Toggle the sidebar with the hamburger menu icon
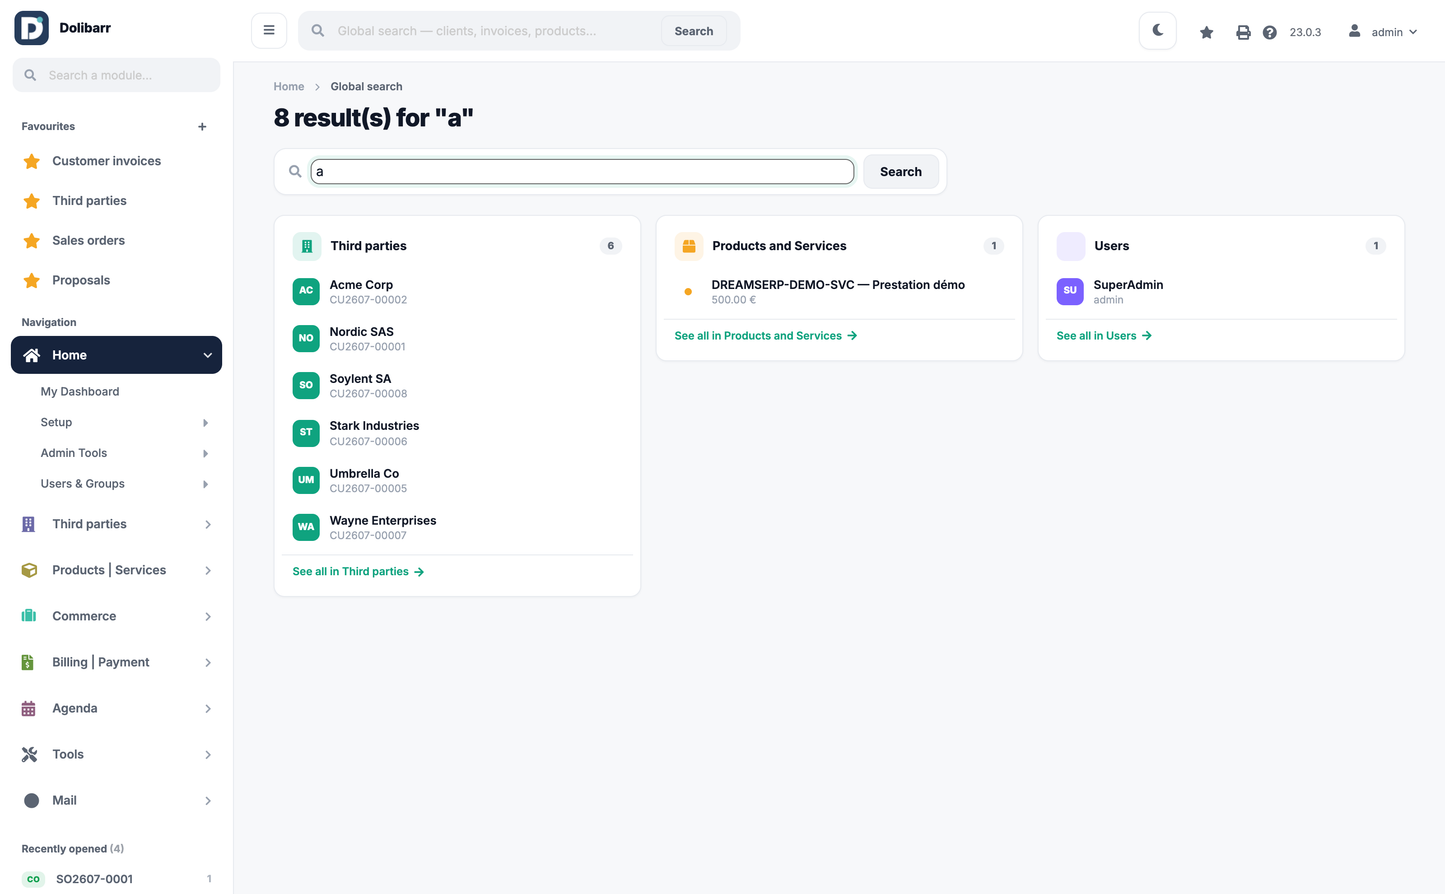The height and width of the screenshot is (894, 1445). (269, 30)
